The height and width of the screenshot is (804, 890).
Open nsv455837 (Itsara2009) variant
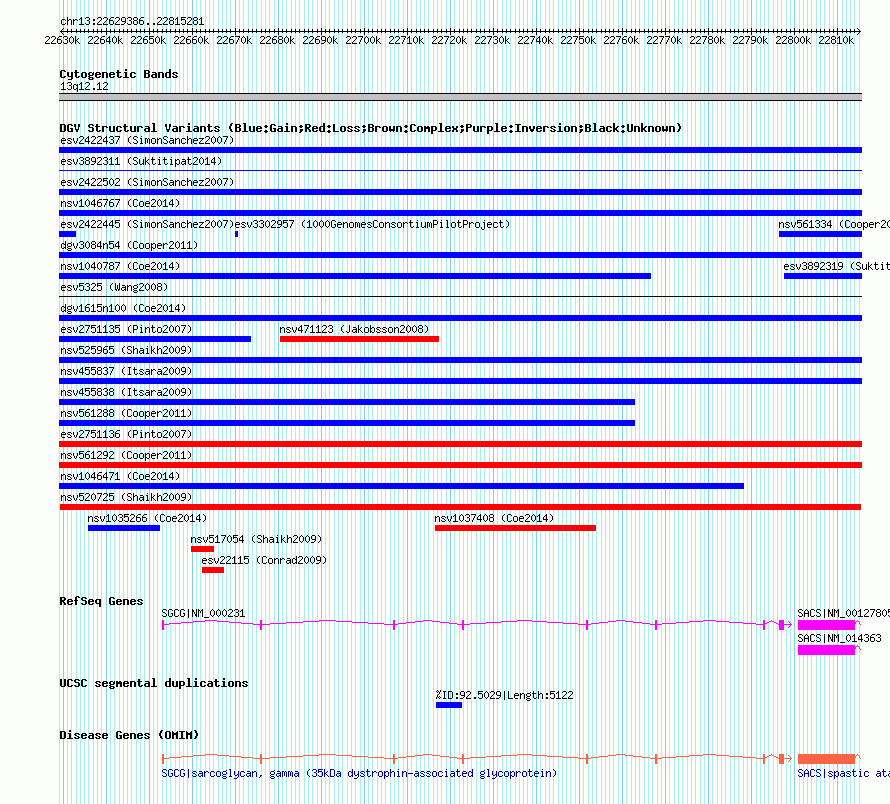tap(126, 371)
